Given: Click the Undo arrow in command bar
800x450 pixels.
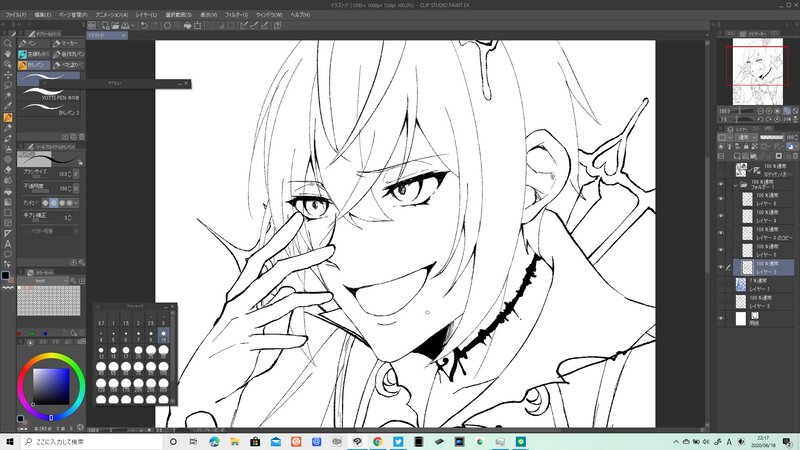Looking at the screenshot, I should 144,26.
